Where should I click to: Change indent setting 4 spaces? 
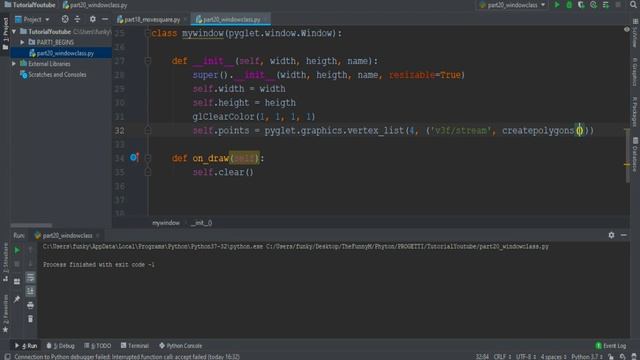553,357
